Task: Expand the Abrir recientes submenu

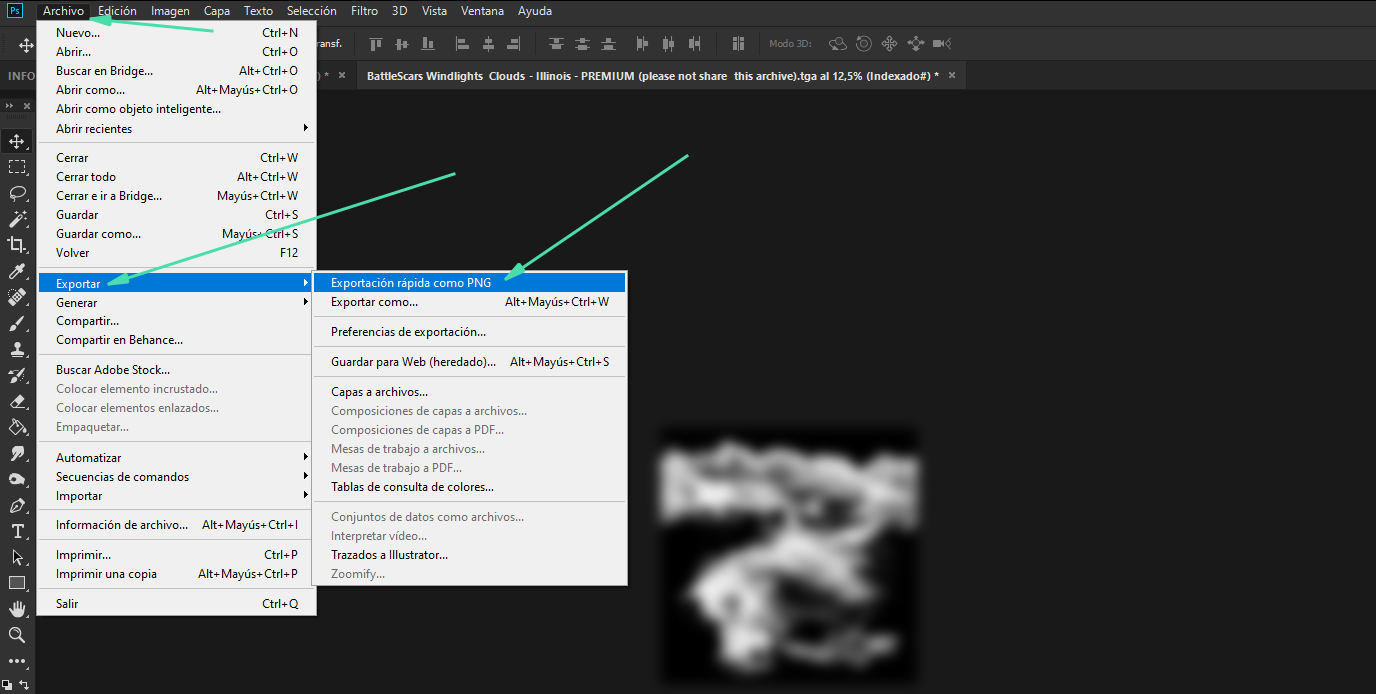Action: pos(177,128)
